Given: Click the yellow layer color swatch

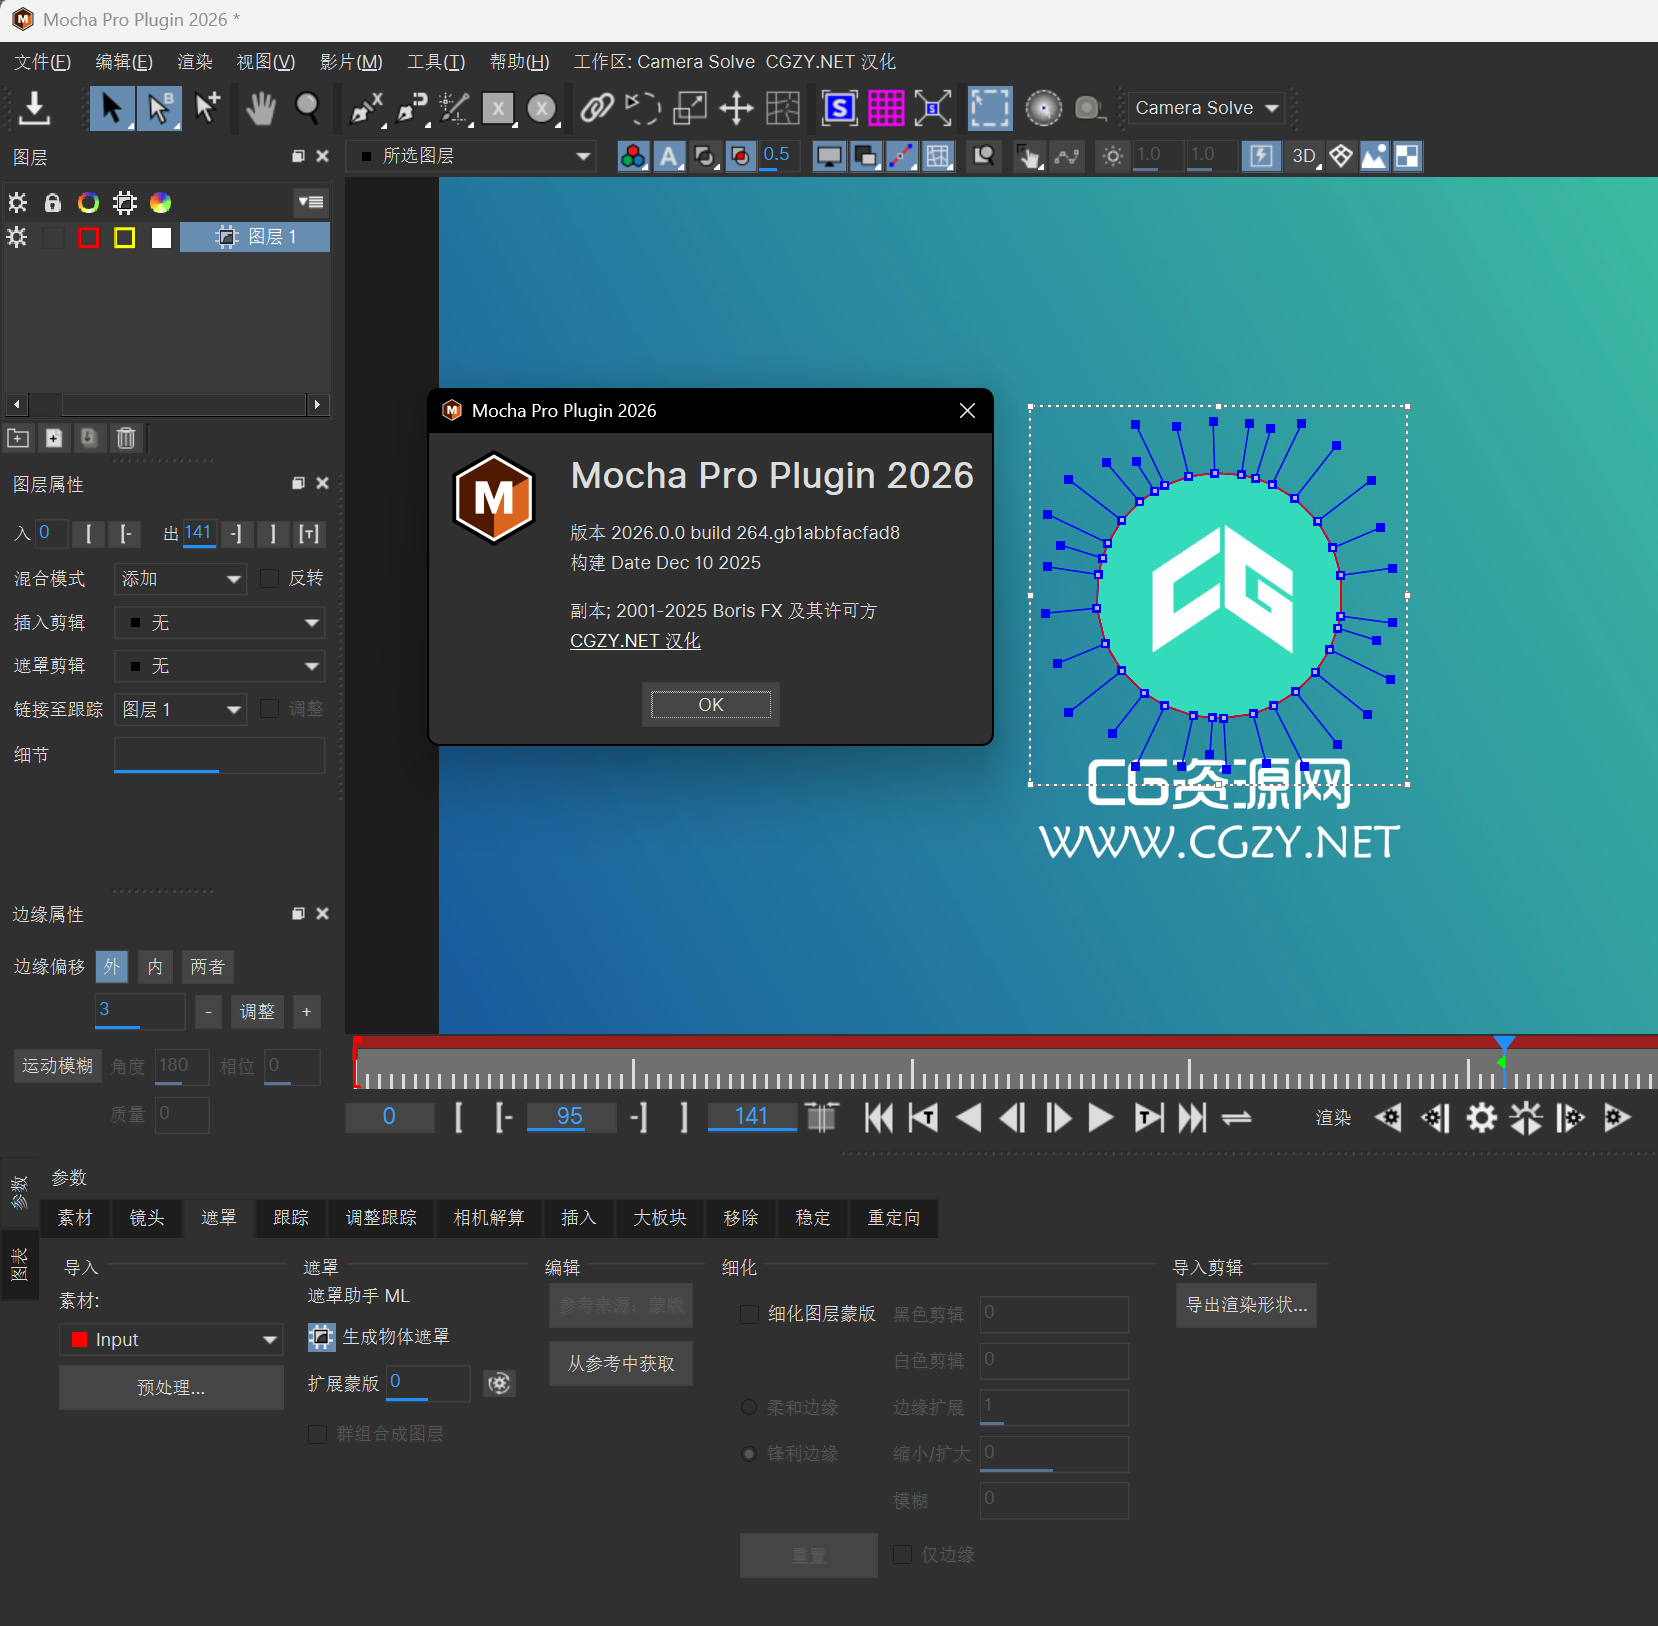Looking at the screenshot, I should [125, 238].
